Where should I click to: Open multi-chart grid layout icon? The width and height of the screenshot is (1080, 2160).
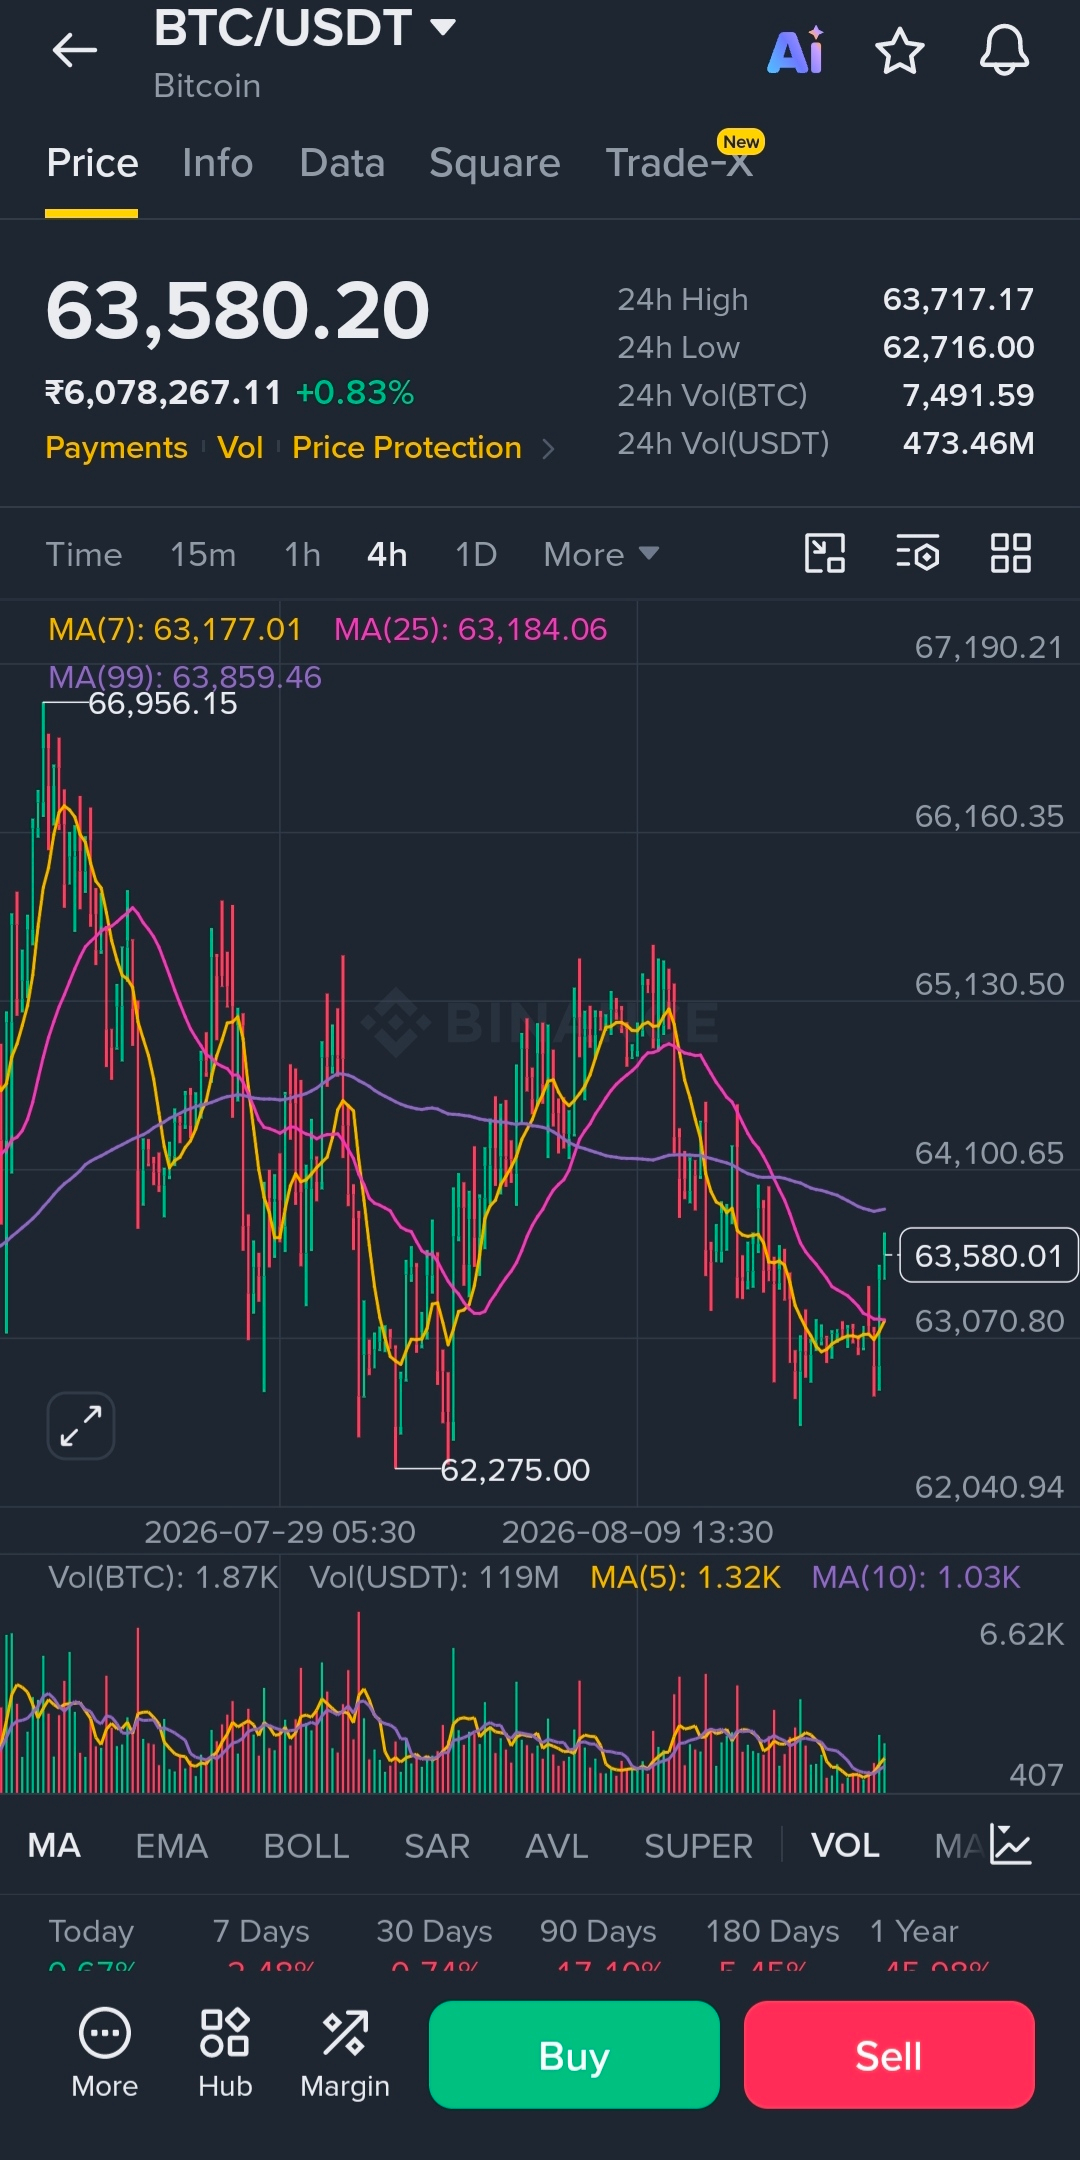tap(1010, 553)
